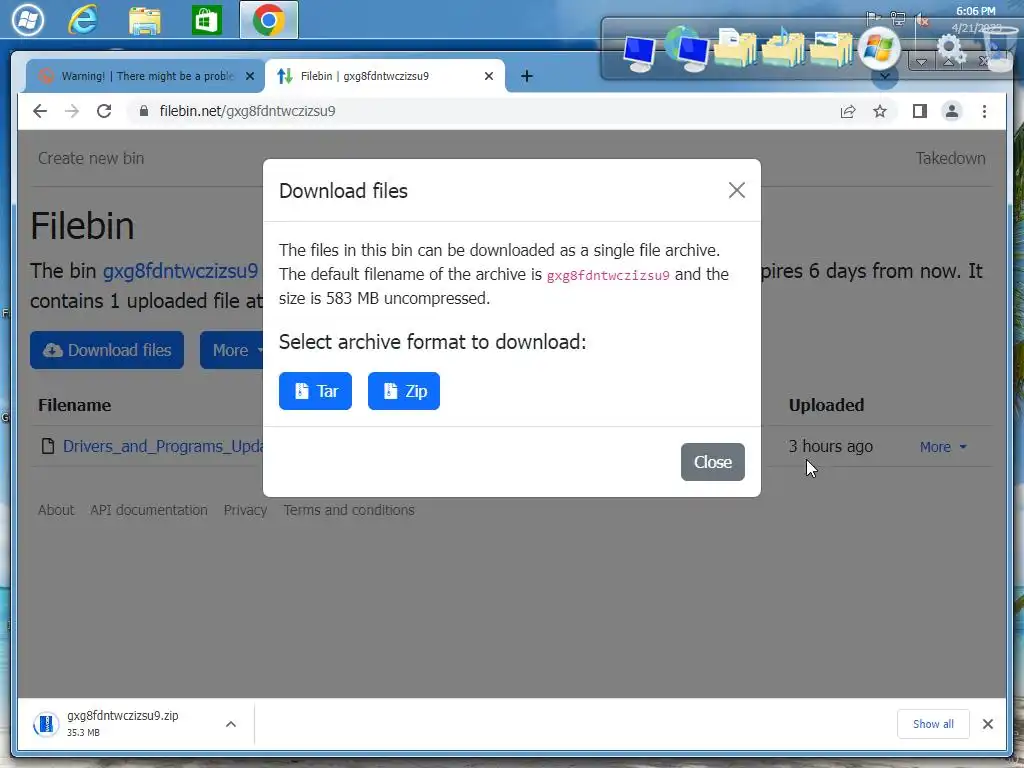Open the Privacy footer link
The image size is (1024, 768).
pos(246,510)
